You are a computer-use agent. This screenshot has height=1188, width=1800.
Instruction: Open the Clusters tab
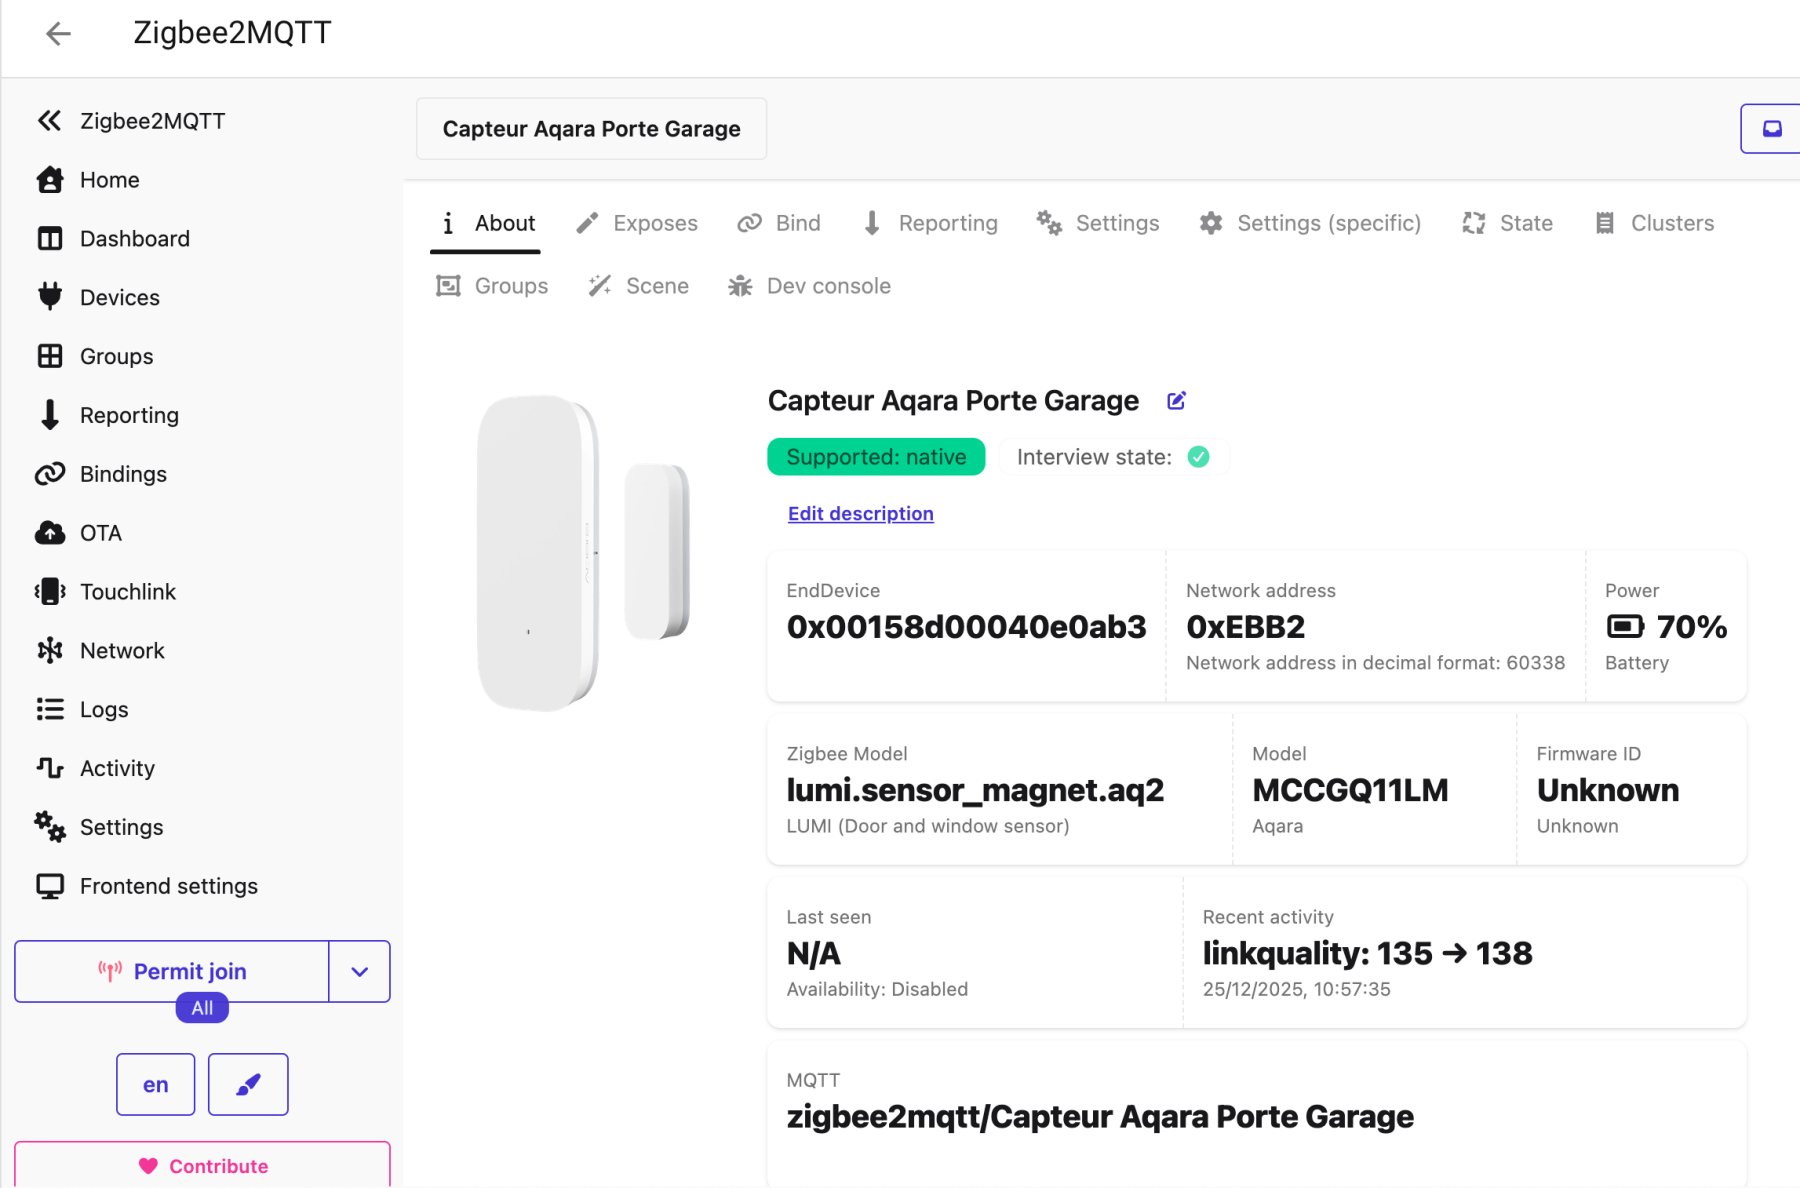[x=1654, y=223]
